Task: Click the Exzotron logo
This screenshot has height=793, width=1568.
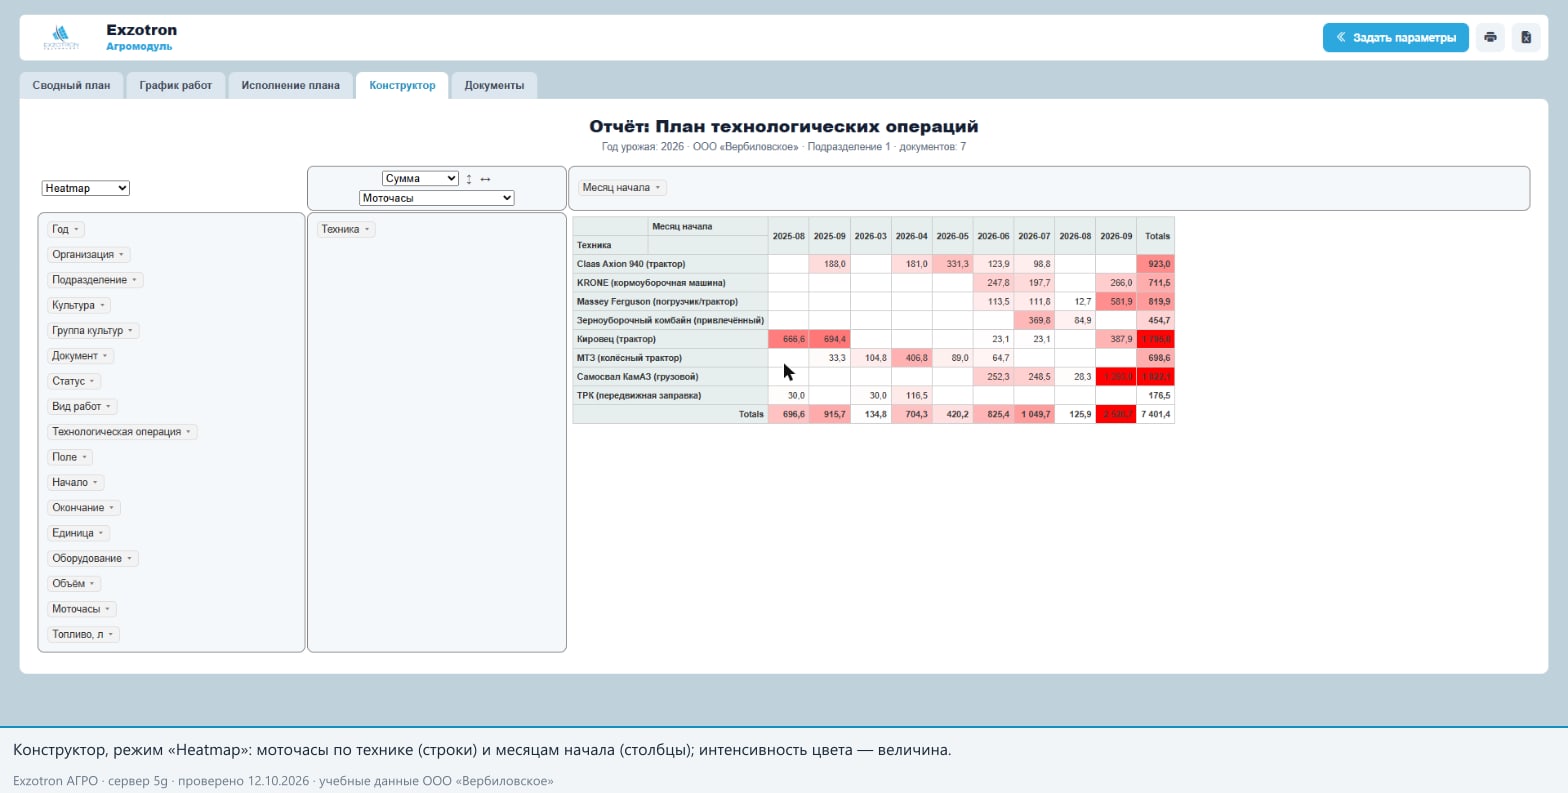Action: 60,38
